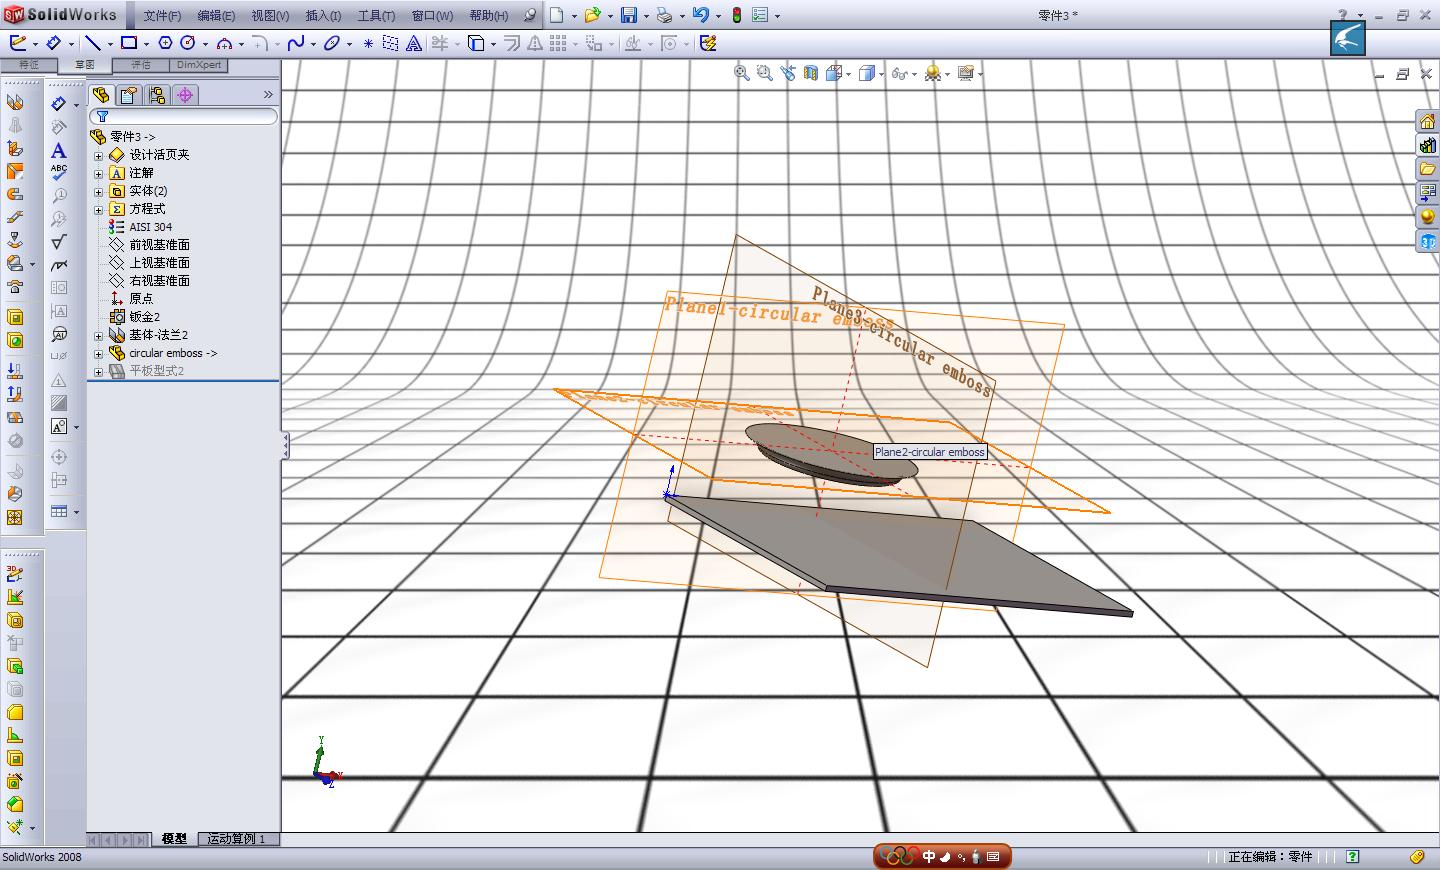Image resolution: width=1440 pixels, height=870 pixels.
Task: Choose the Spline sketch tool
Action: tap(295, 43)
